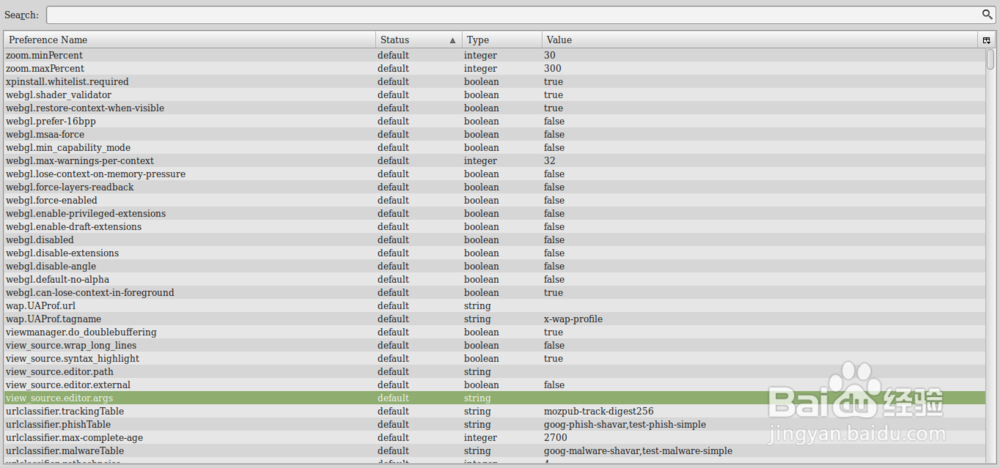Click the 2700 value cell
The width and height of the screenshot is (1000, 468).
coord(555,437)
